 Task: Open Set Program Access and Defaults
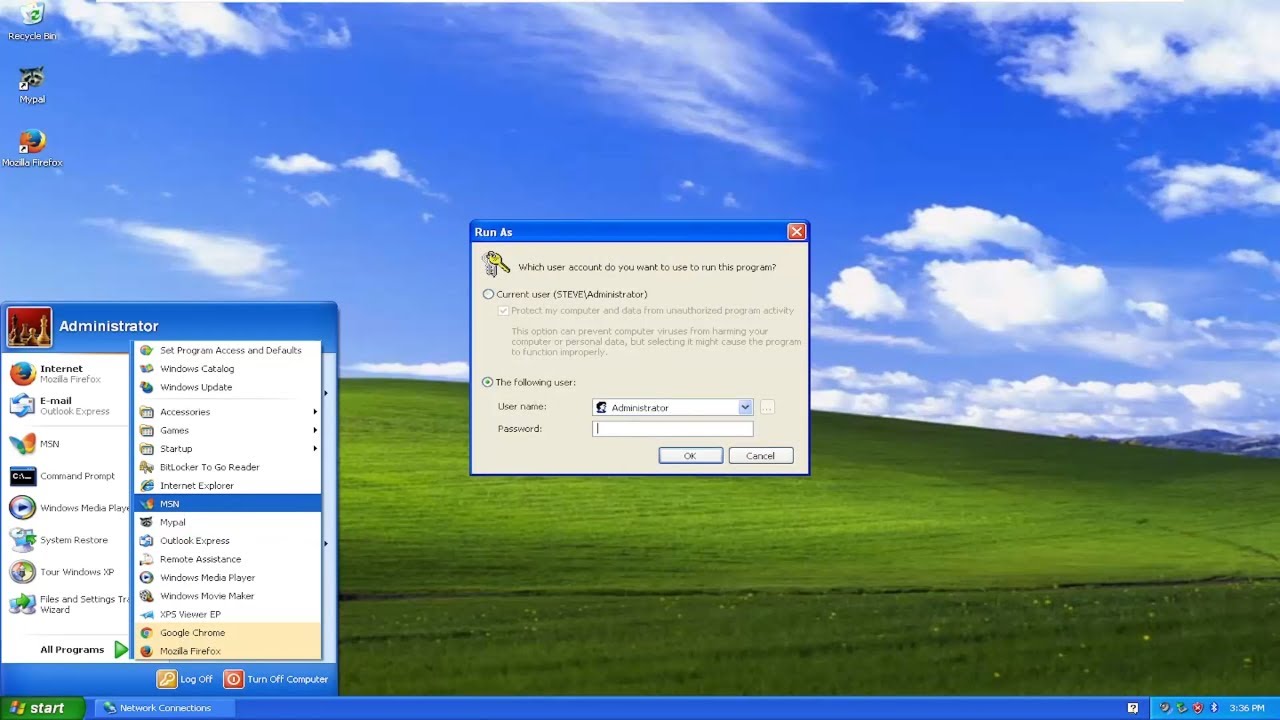click(x=228, y=350)
